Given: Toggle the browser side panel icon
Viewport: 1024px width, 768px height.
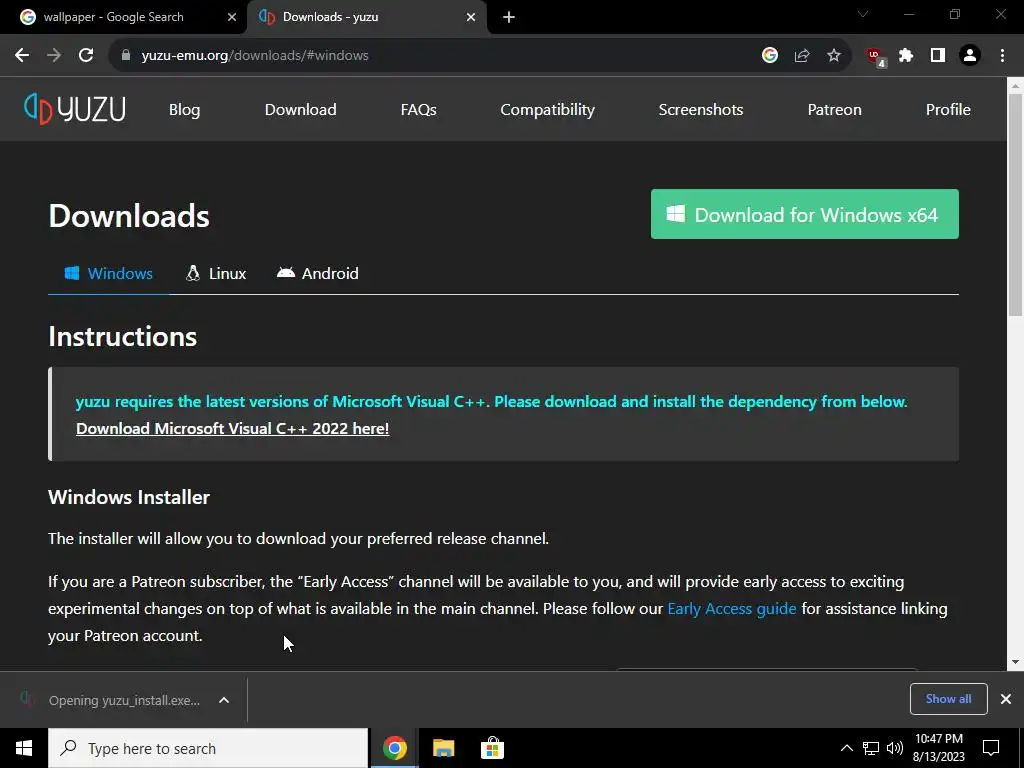Looking at the screenshot, I should click(x=938, y=56).
